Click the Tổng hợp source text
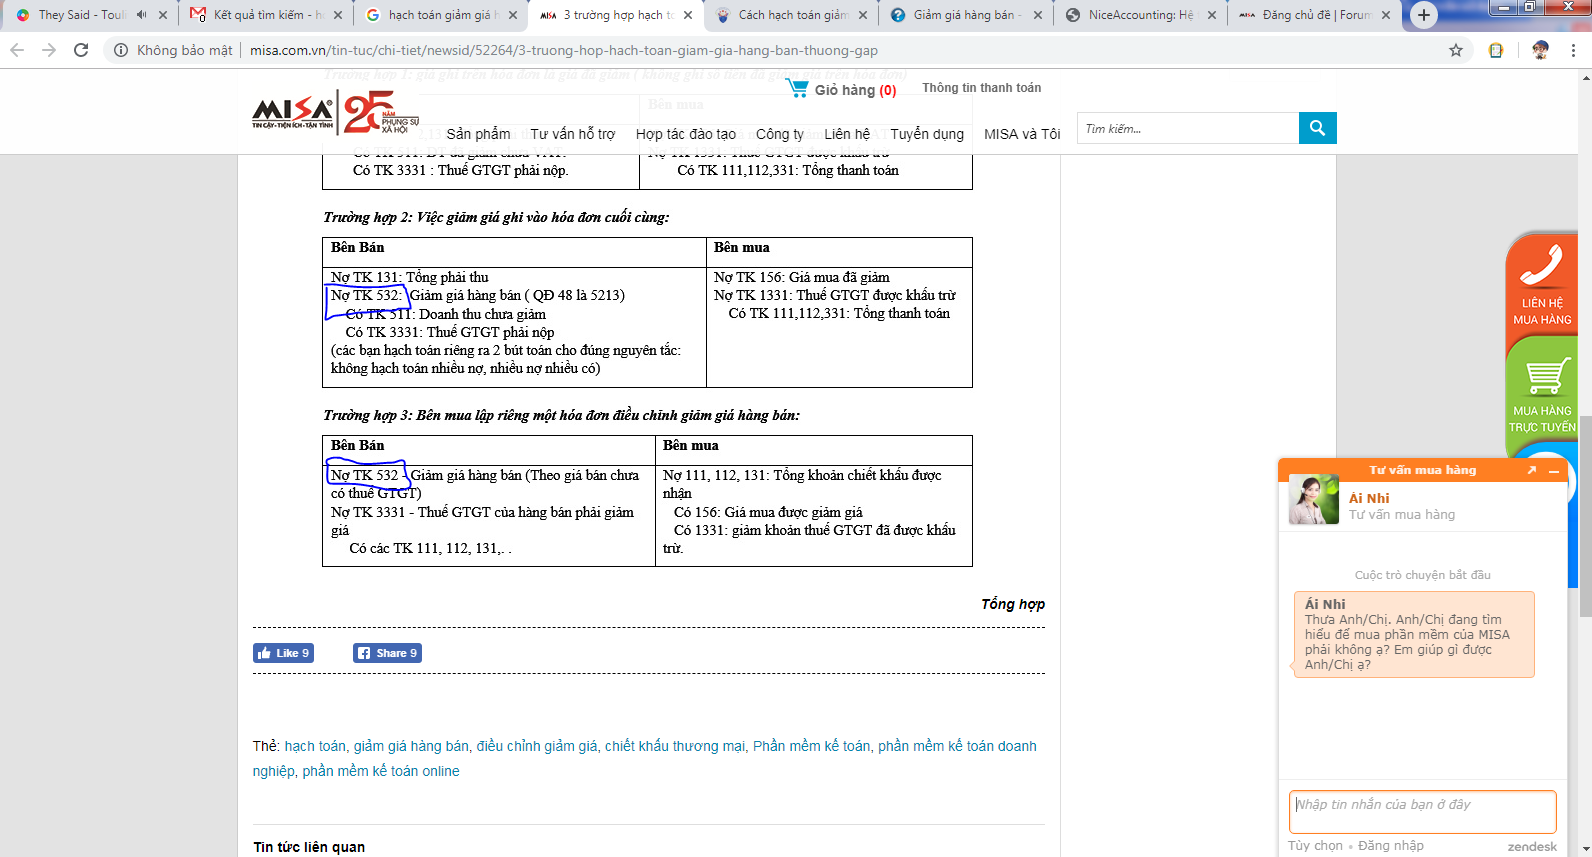The width and height of the screenshot is (1592, 857). tap(1012, 604)
